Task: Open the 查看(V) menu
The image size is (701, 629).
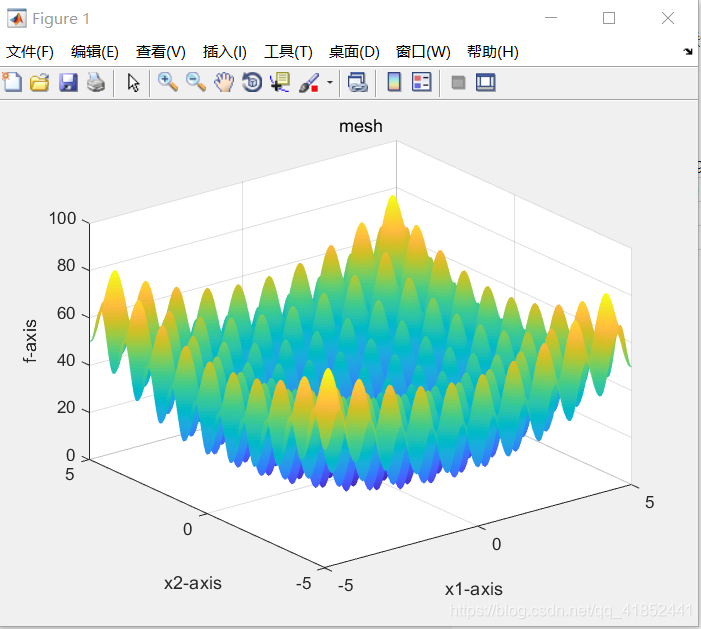Action: pyautogui.click(x=161, y=52)
